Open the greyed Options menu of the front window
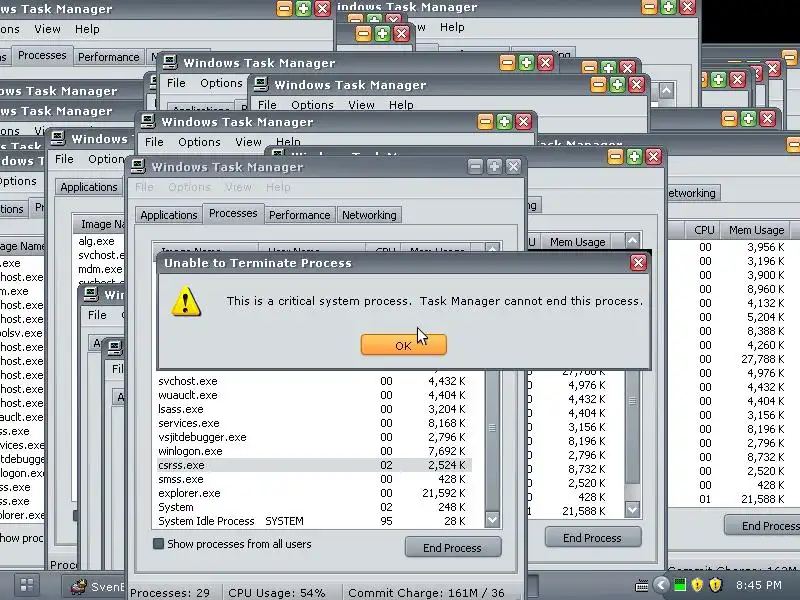This screenshot has width=800, height=600. coord(189,187)
